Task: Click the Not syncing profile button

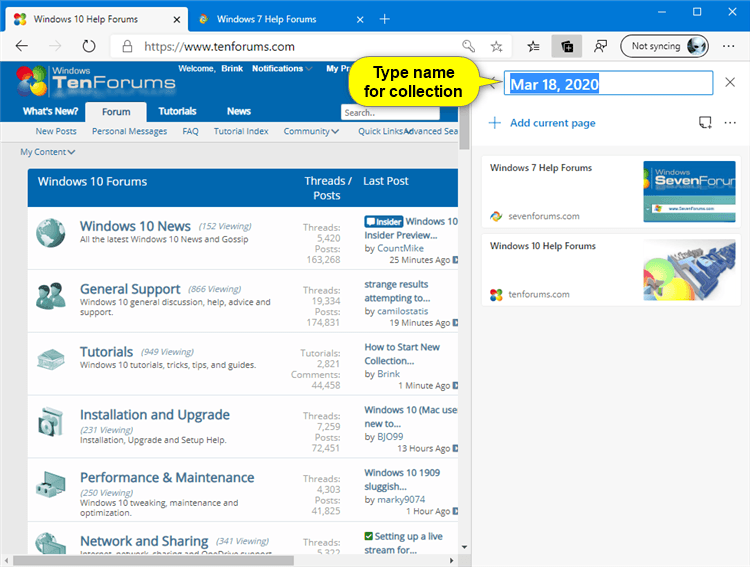Action: [x=664, y=46]
